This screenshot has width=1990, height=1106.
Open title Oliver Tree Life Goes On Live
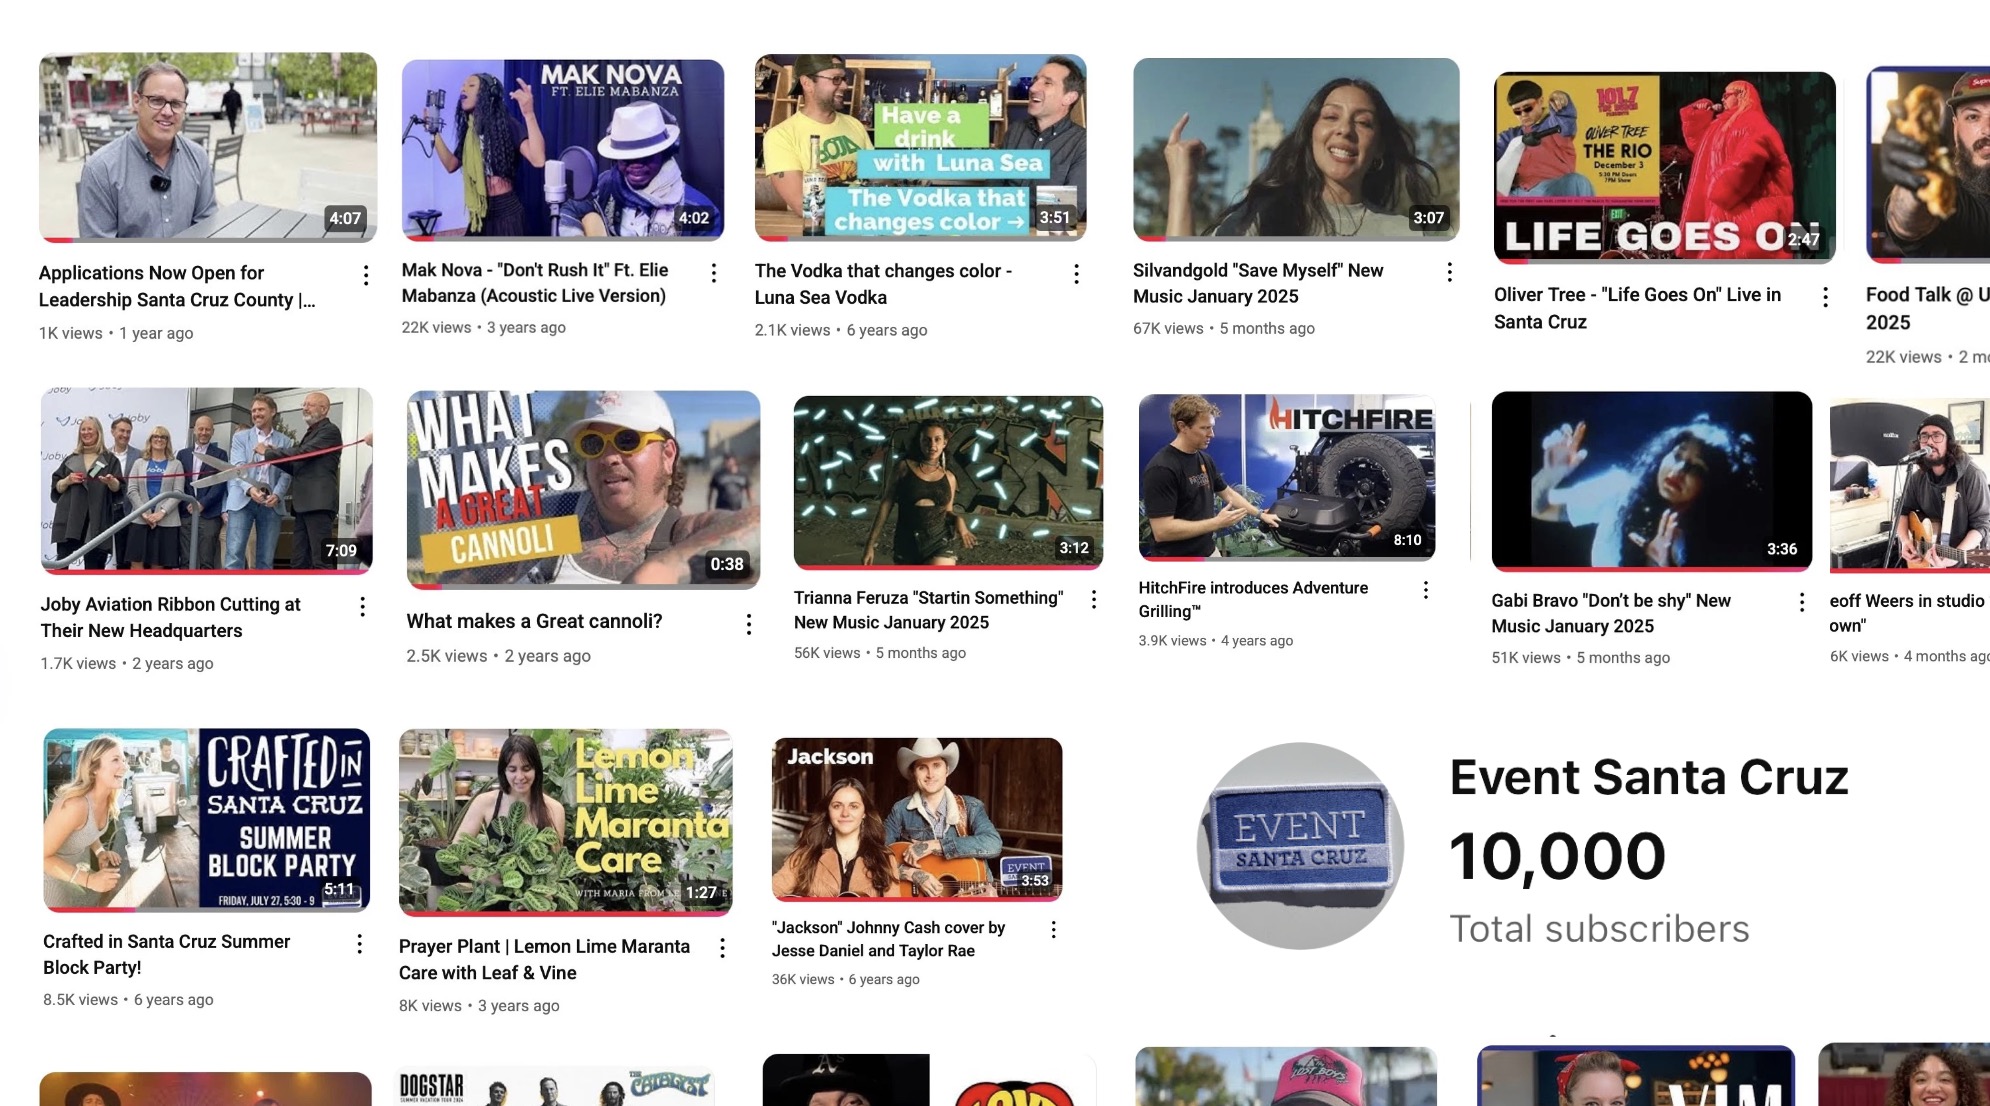1637,308
